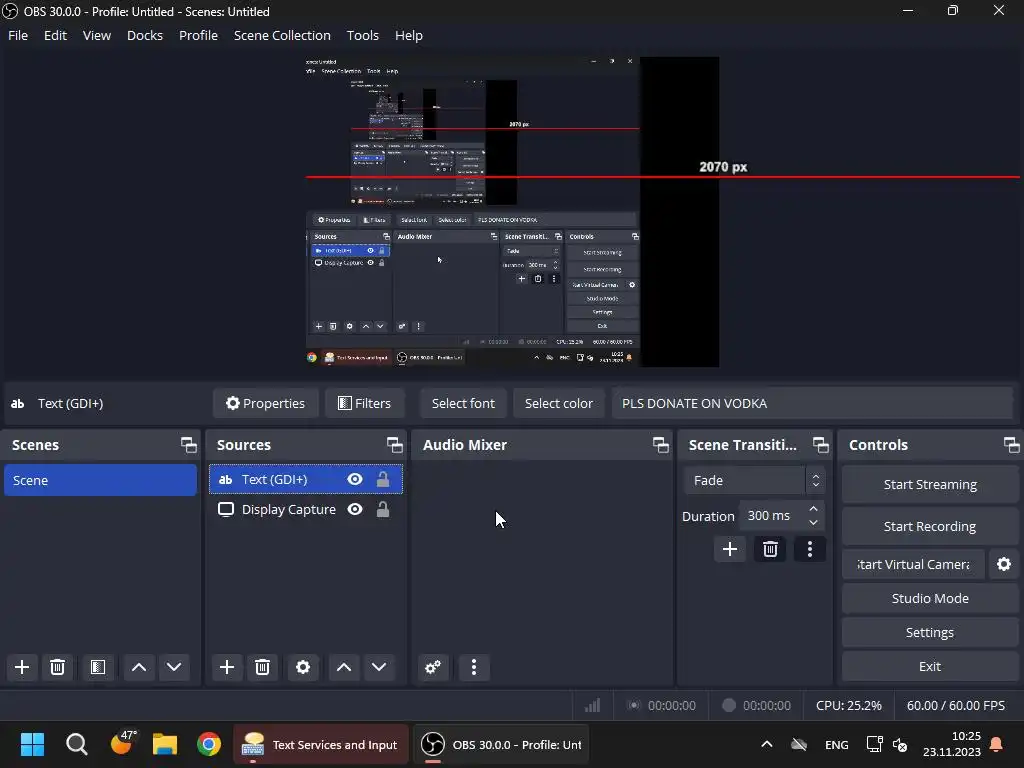Click the network signal status icon
The width and height of the screenshot is (1024, 768).
pyautogui.click(x=592, y=705)
